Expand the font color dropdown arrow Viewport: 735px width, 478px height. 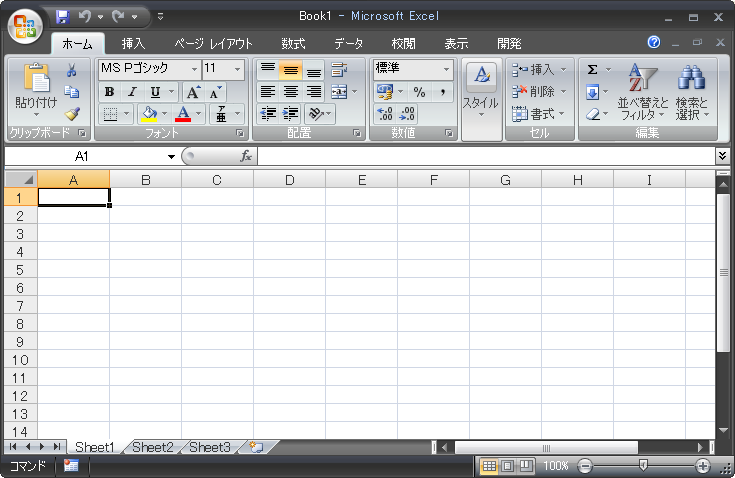coord(198,114)
